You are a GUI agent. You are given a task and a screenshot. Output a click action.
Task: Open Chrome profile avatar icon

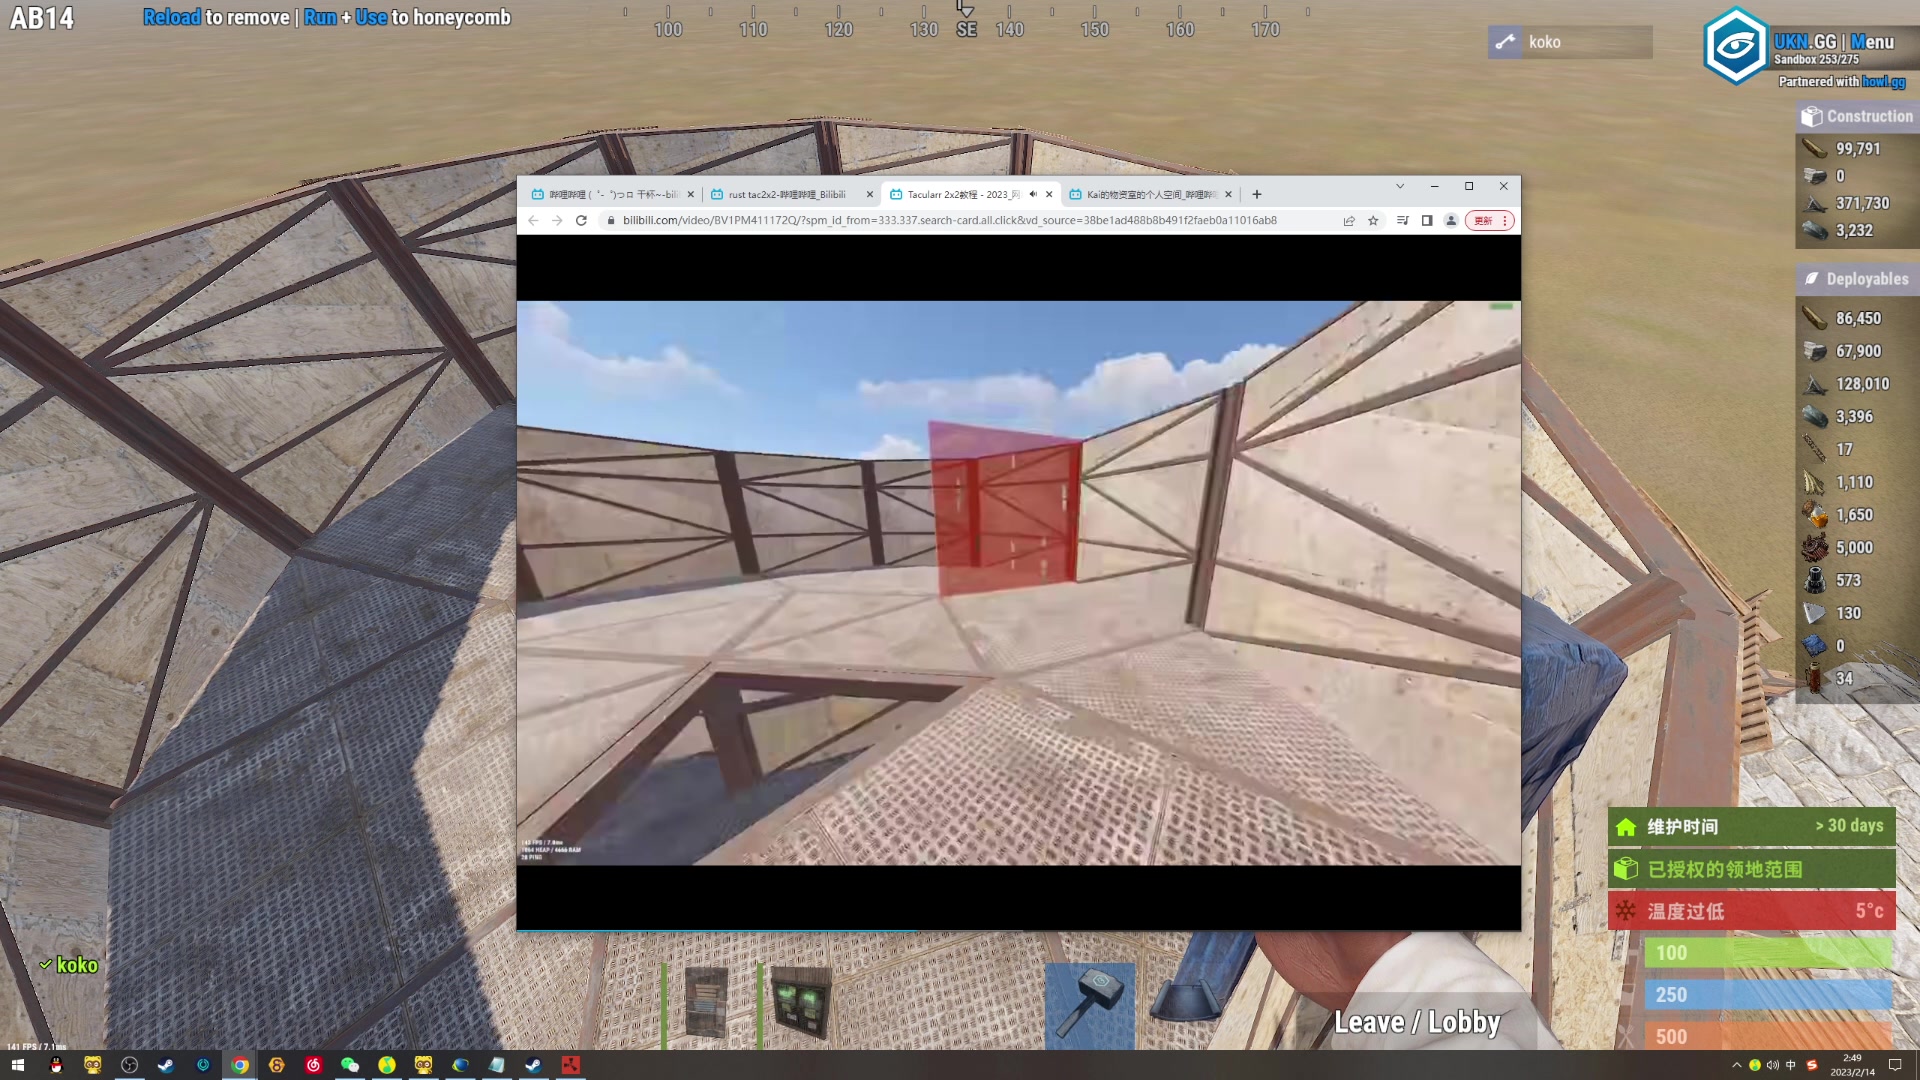click(1451, 221)
